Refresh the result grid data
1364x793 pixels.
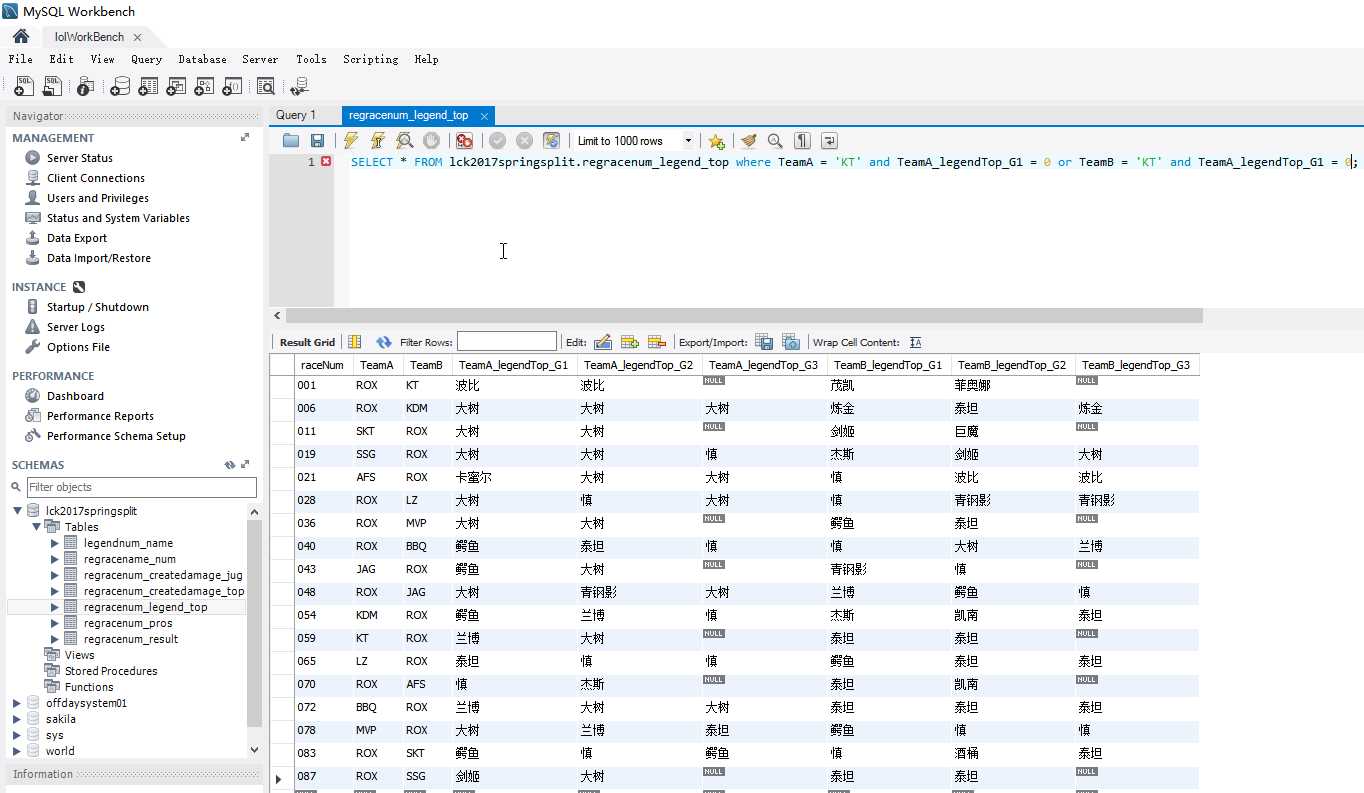tap(384, 342)
